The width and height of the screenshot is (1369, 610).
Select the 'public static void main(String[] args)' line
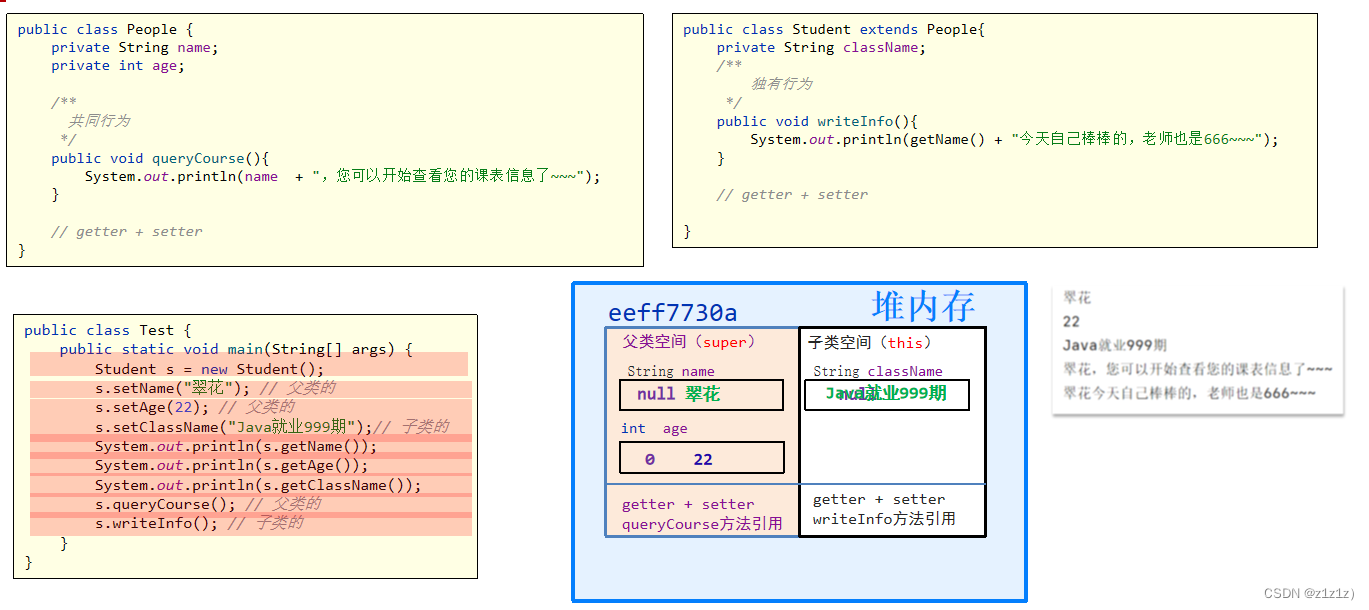click(x=236, y=349)
